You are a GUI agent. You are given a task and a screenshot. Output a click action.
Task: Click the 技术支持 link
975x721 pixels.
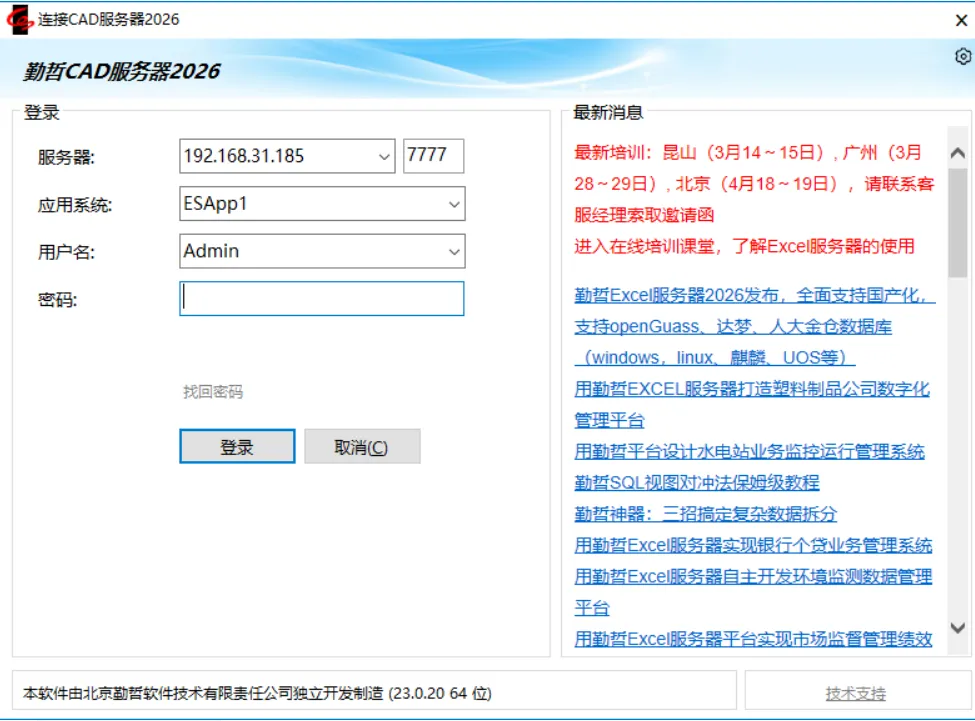855,693
